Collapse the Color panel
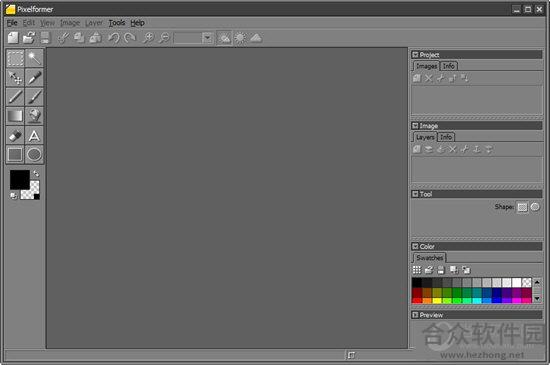This screenshot has height=365, width=550. tap(415, 246)
